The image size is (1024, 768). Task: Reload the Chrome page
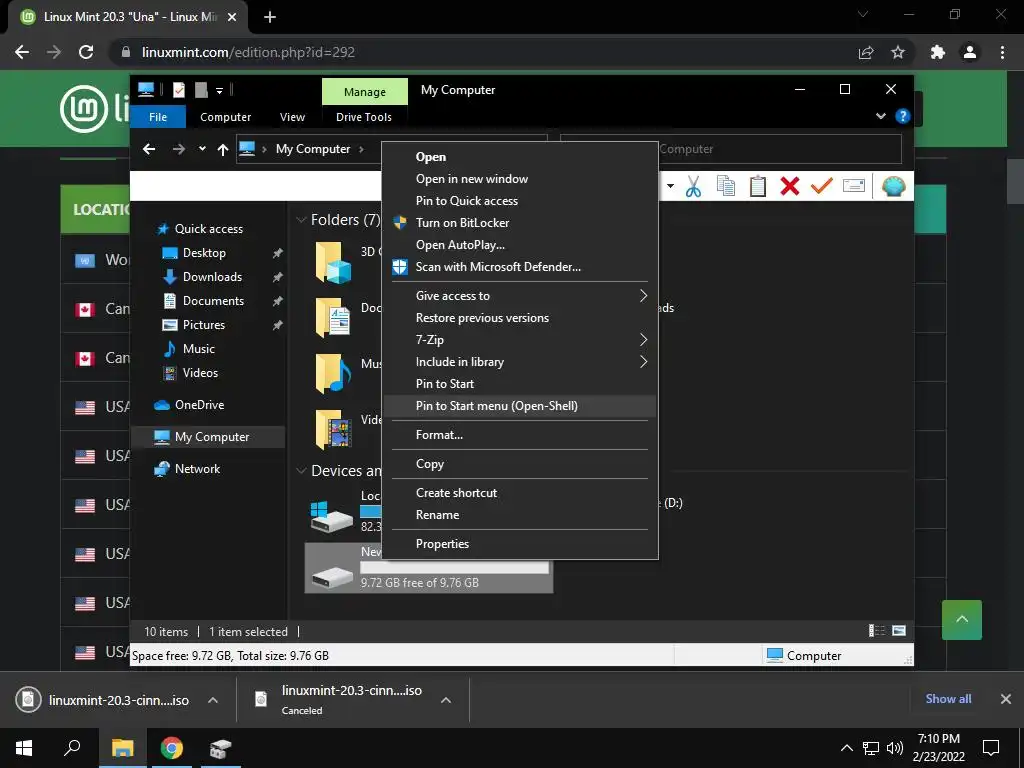86,52
